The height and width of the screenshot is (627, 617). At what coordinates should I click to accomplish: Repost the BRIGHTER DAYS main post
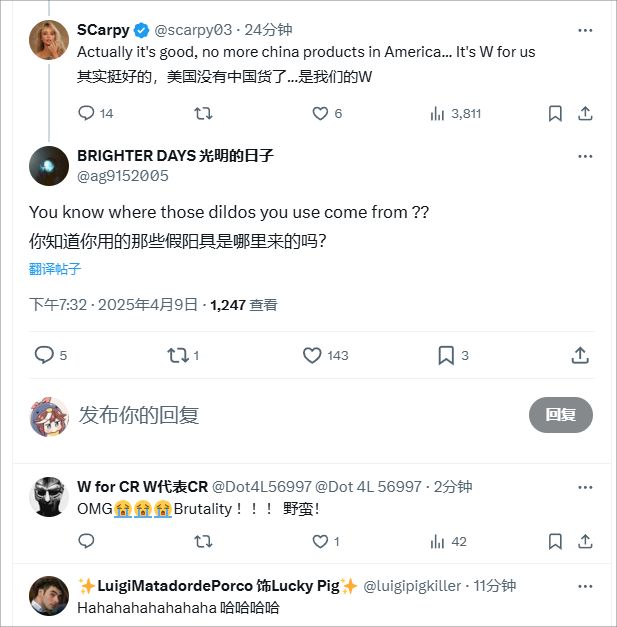[x=178, y=355]
